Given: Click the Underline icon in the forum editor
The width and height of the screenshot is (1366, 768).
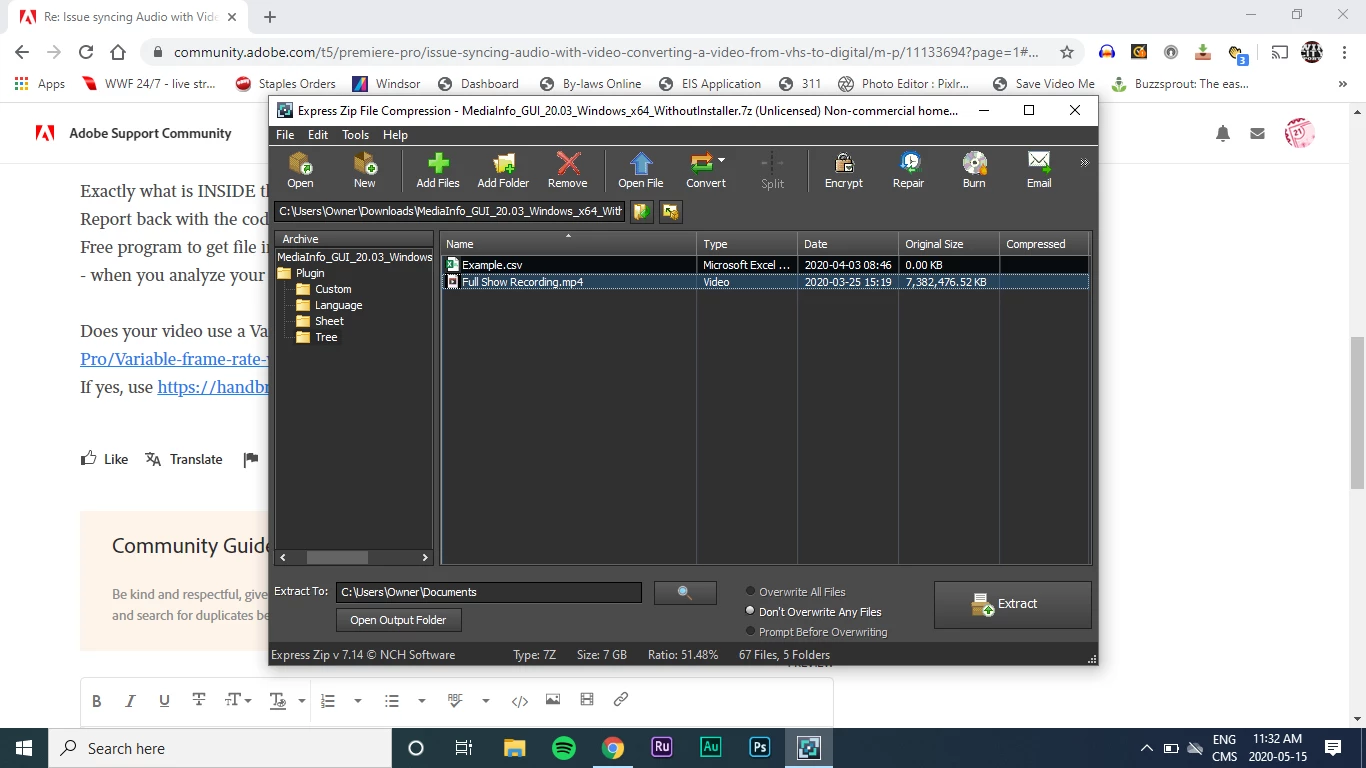Looking at the screenshot, I should 164,701.
